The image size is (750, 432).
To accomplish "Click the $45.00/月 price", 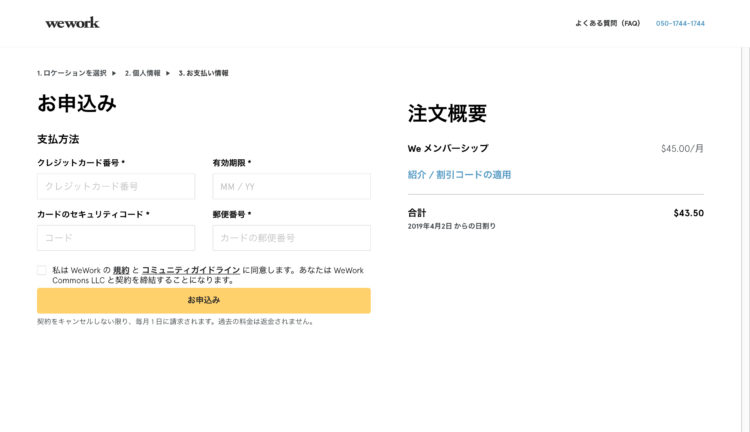I will (682, 149).
